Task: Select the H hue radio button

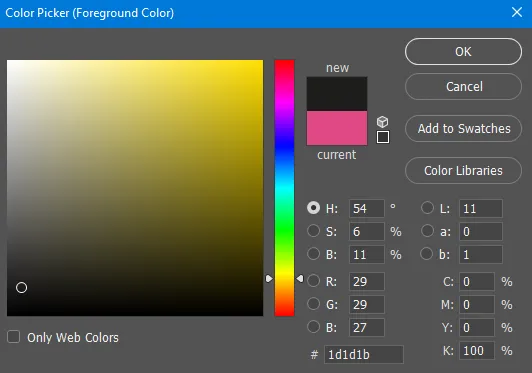Action: point(314,208)
